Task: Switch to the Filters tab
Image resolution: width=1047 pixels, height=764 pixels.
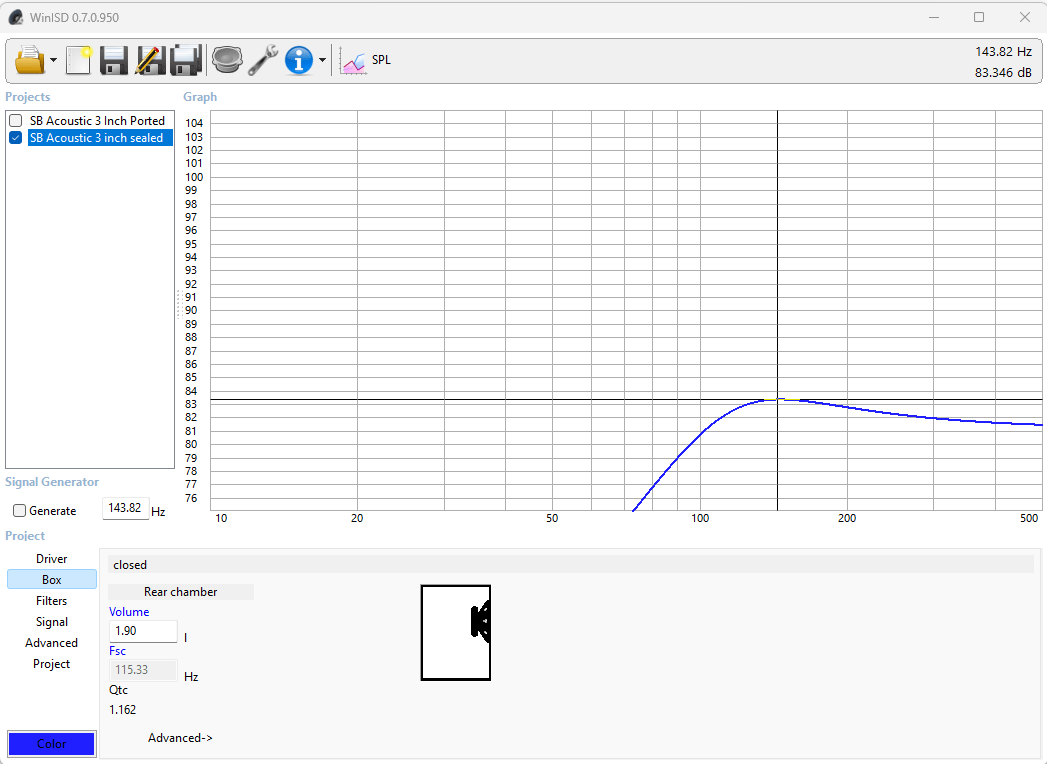Action: 51,601
